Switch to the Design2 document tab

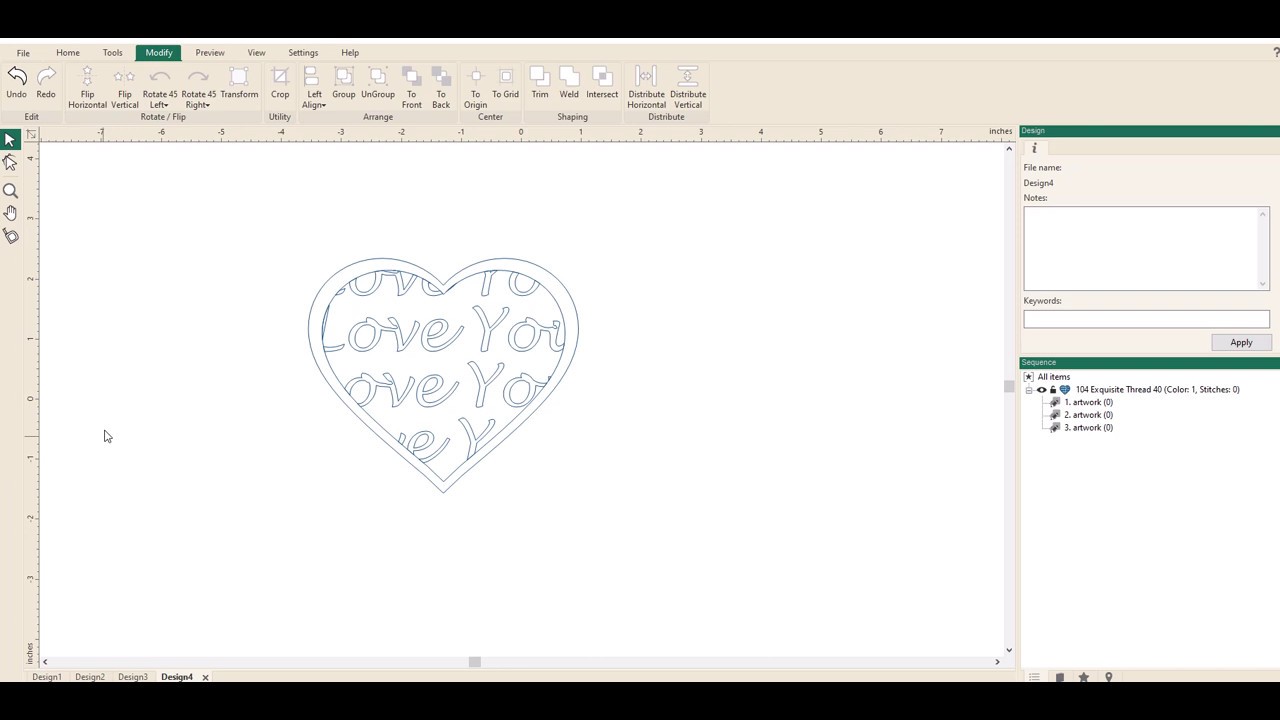point(89,677)
